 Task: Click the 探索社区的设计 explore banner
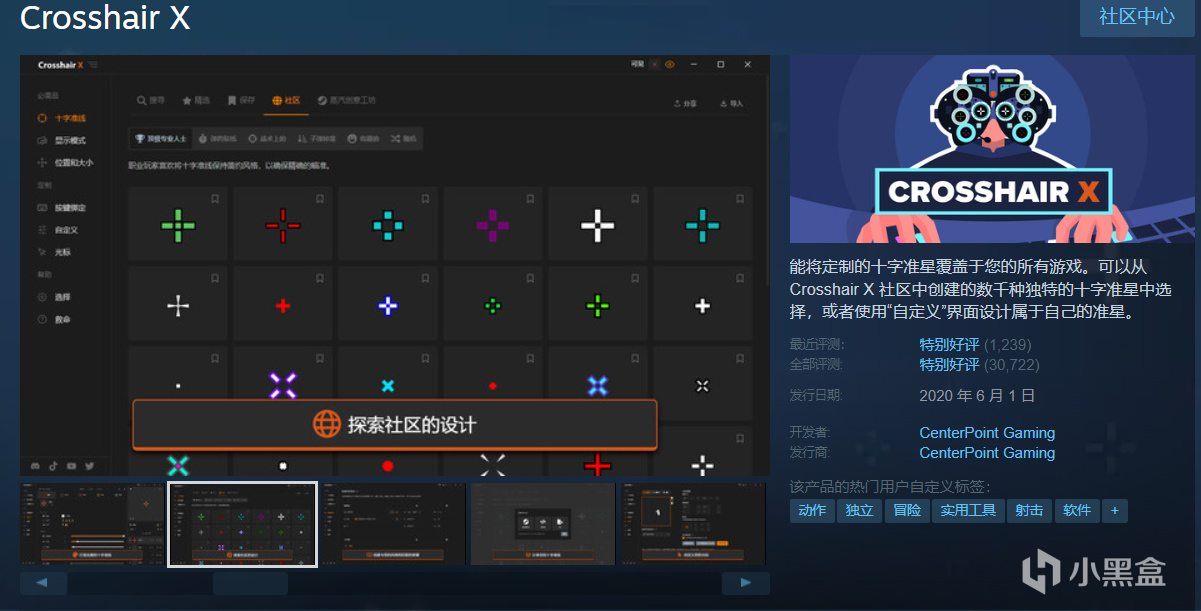pyautogui.click(x=395, y=425)
